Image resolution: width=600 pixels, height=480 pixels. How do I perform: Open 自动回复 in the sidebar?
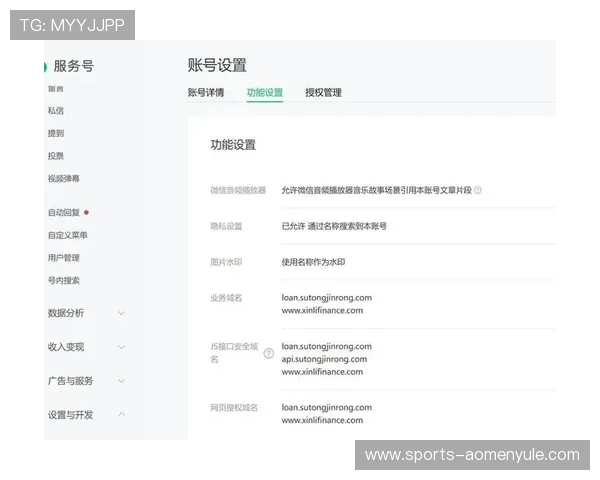64,212
